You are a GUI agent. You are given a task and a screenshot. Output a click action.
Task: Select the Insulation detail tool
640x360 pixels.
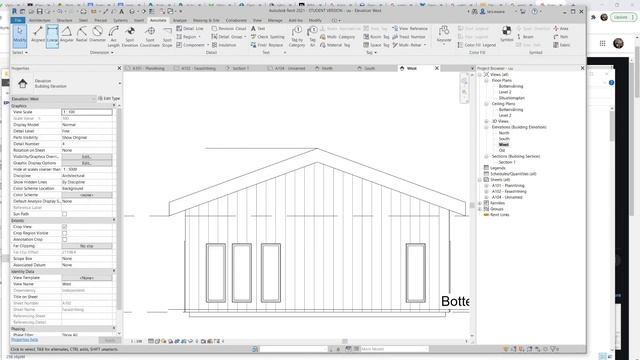224,45
